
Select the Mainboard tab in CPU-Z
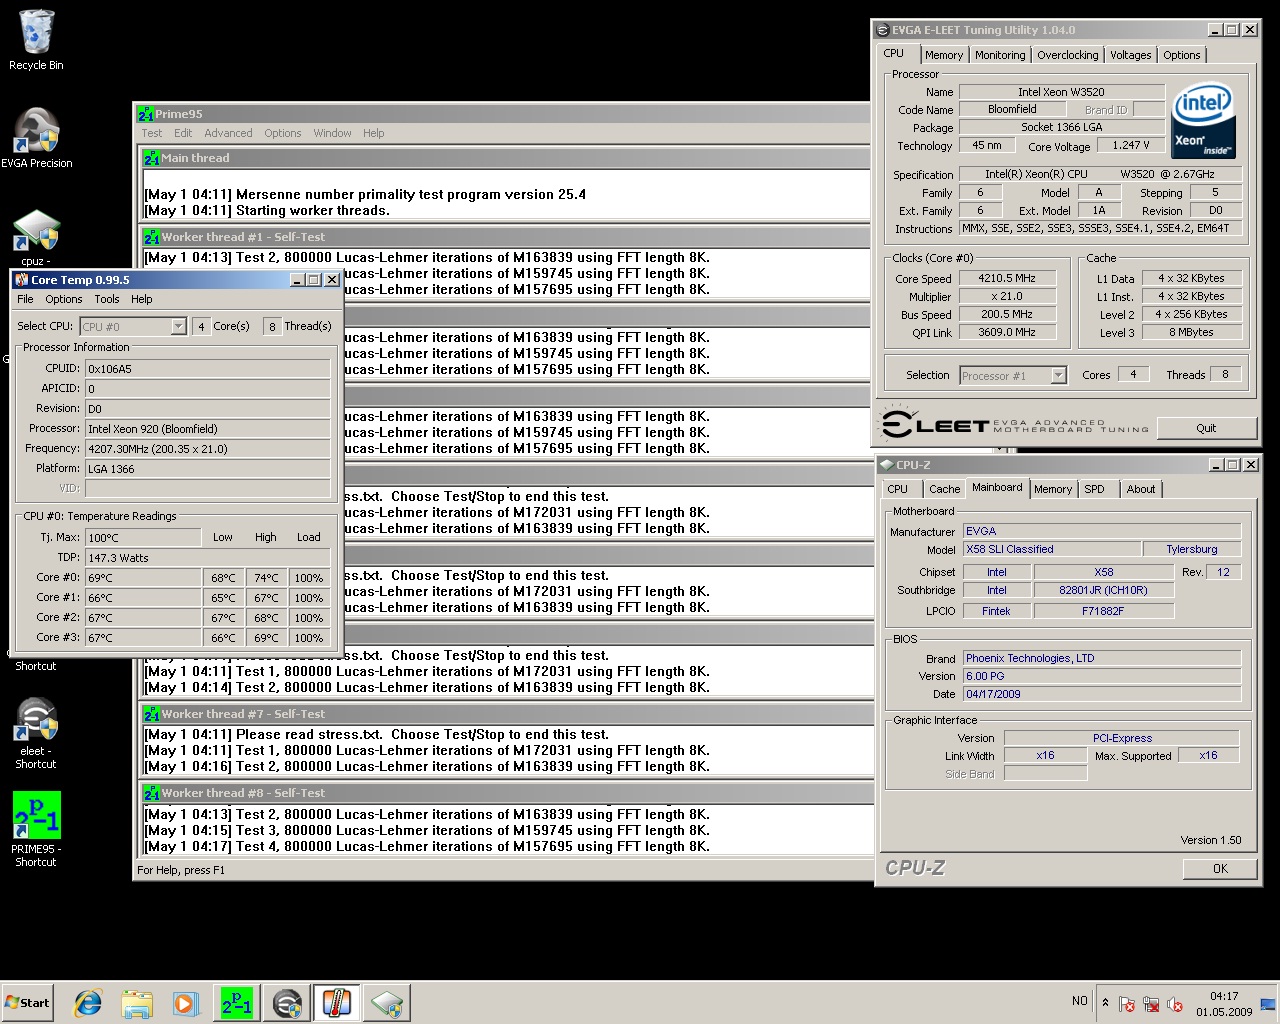click(x=997, y=487)
